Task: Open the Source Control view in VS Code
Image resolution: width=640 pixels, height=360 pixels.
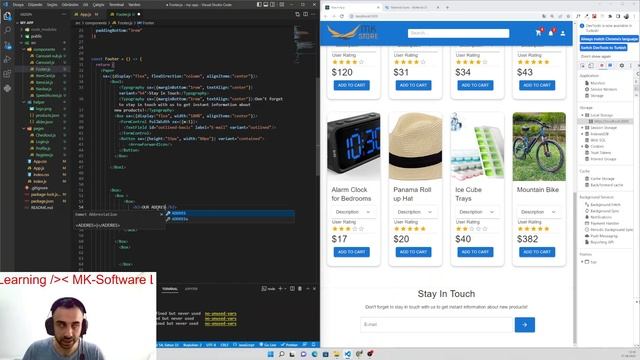Action: 7,45
